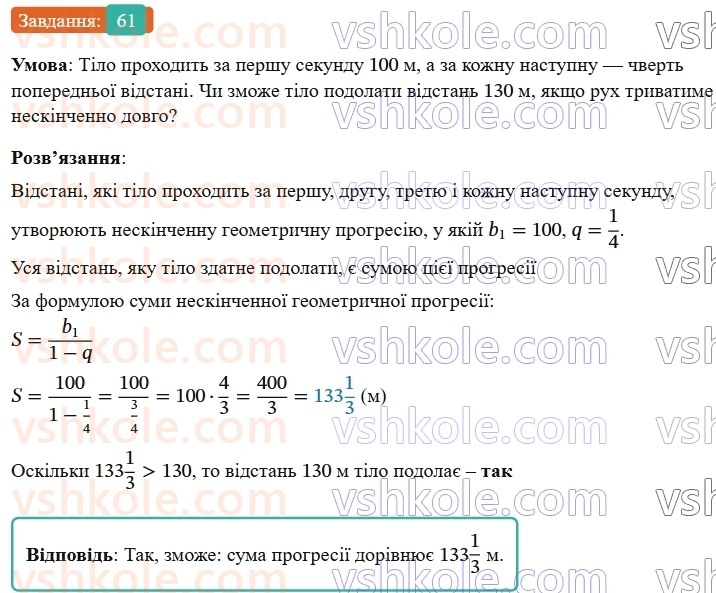Viewport: 716px width, 593px height.
Task: Click the bold 'Відповідь' label in answer box
Action: point(69,555)
